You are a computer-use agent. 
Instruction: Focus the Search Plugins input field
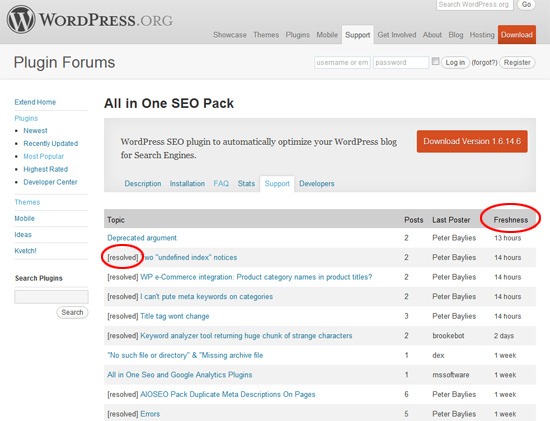(51, 297)
